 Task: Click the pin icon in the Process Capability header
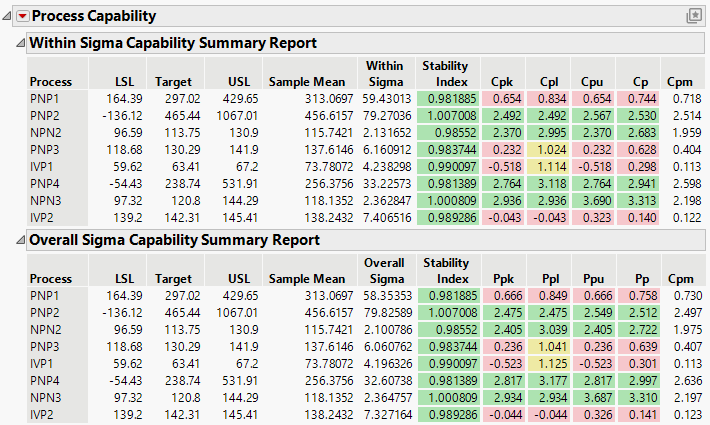point(695,16)
